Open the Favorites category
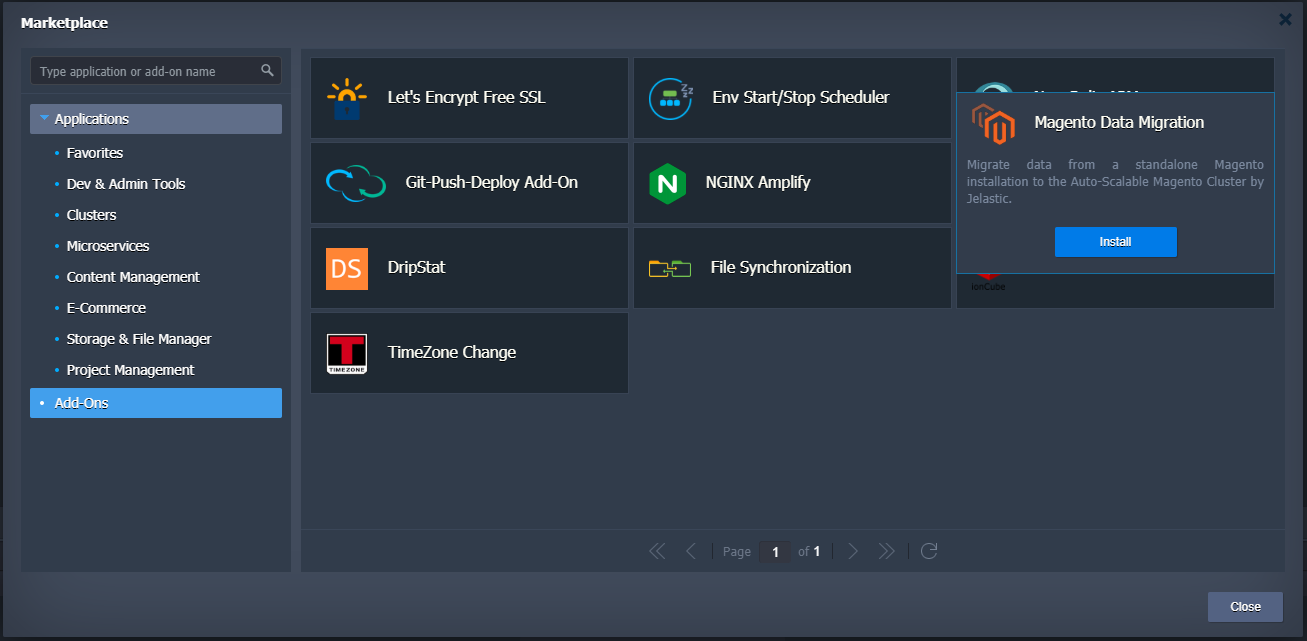The height and width of the screenshot is (641, 1307). [95, 153]
